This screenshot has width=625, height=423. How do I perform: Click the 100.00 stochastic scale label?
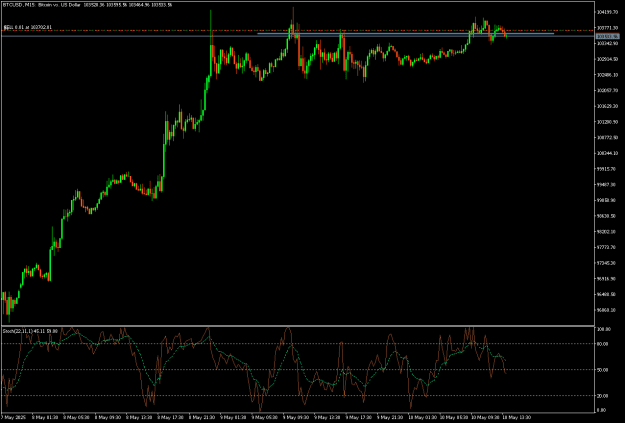point(603,329)
